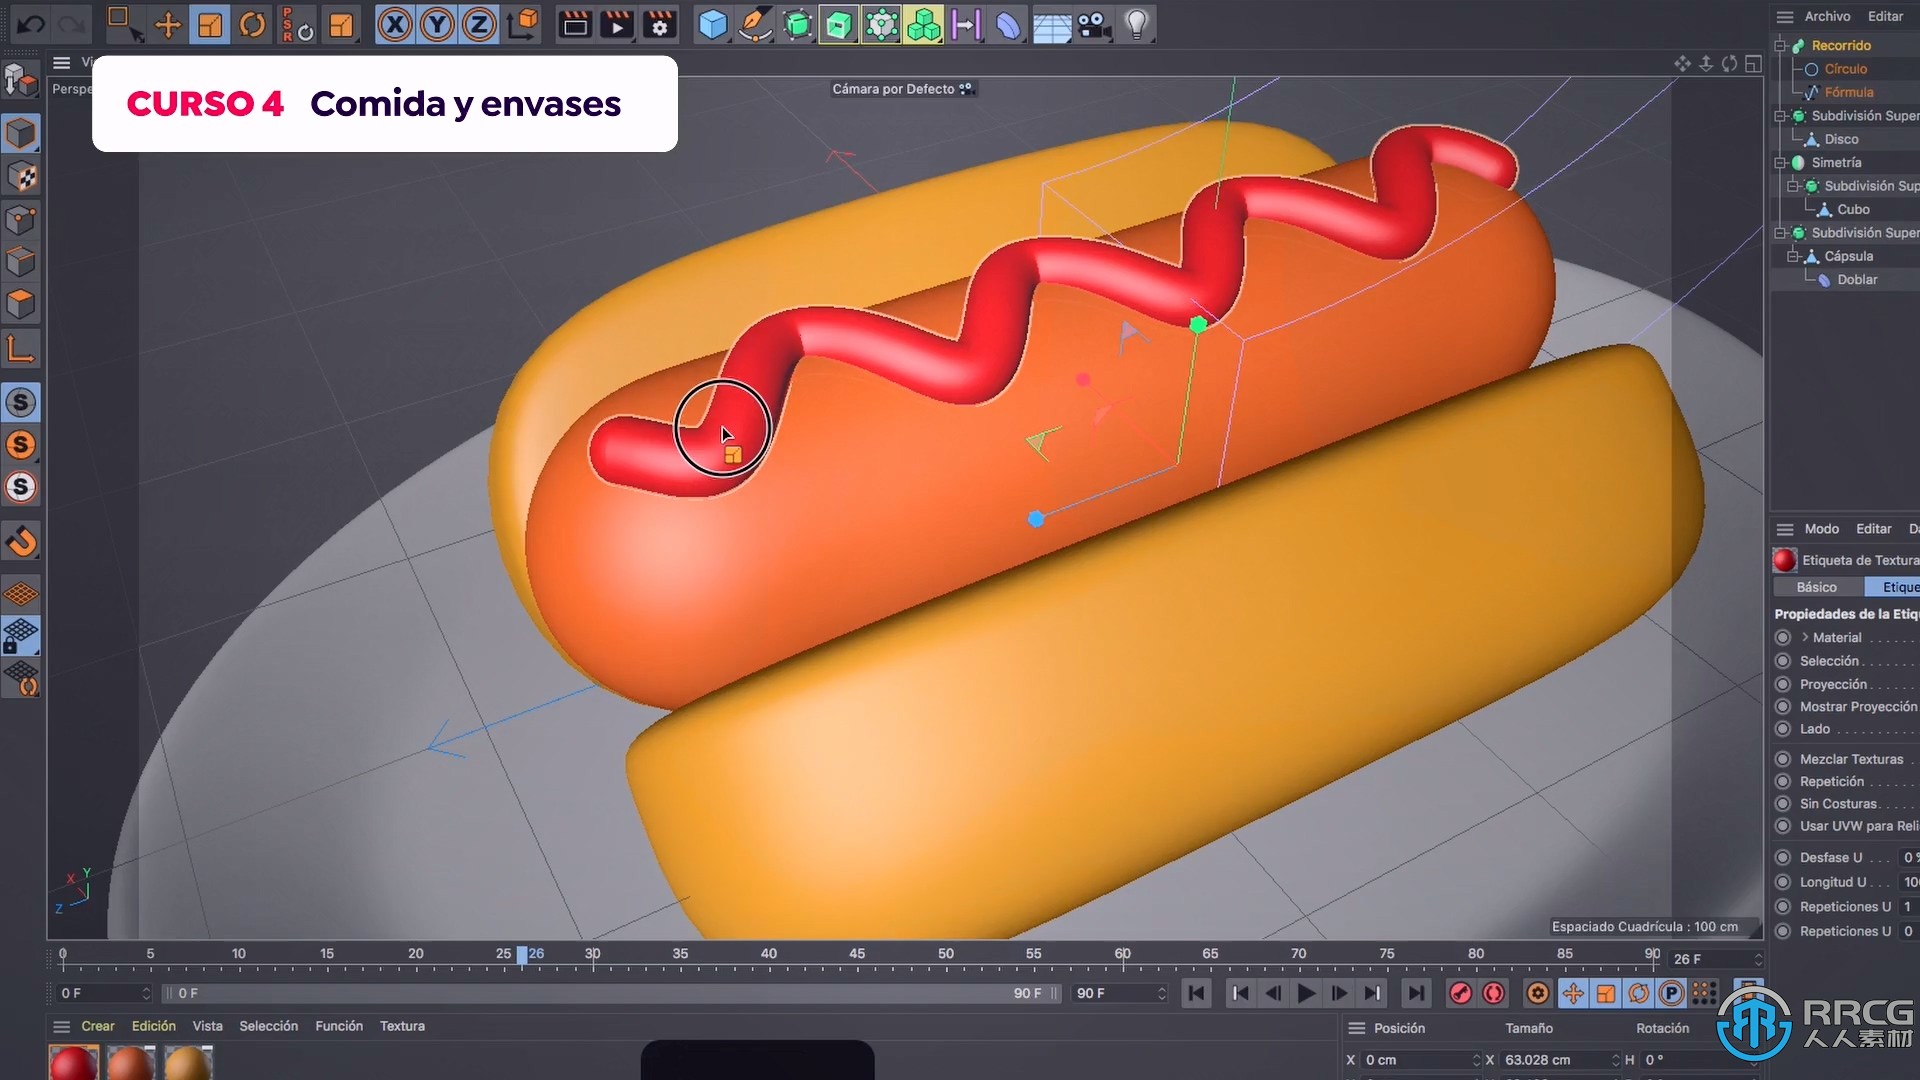Open Crear menu in Material Manager
The height and width of the screenshot is (1080, 1920).
coord(98,1026)
